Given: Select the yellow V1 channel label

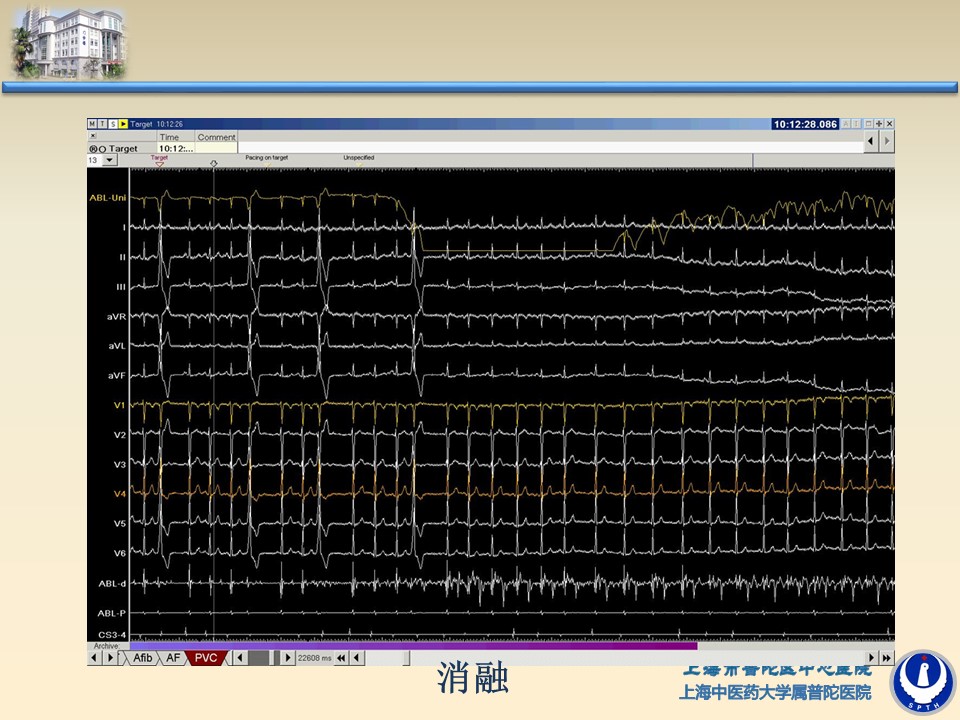Looking at the screenshot, I should click(x=119, y=405).
